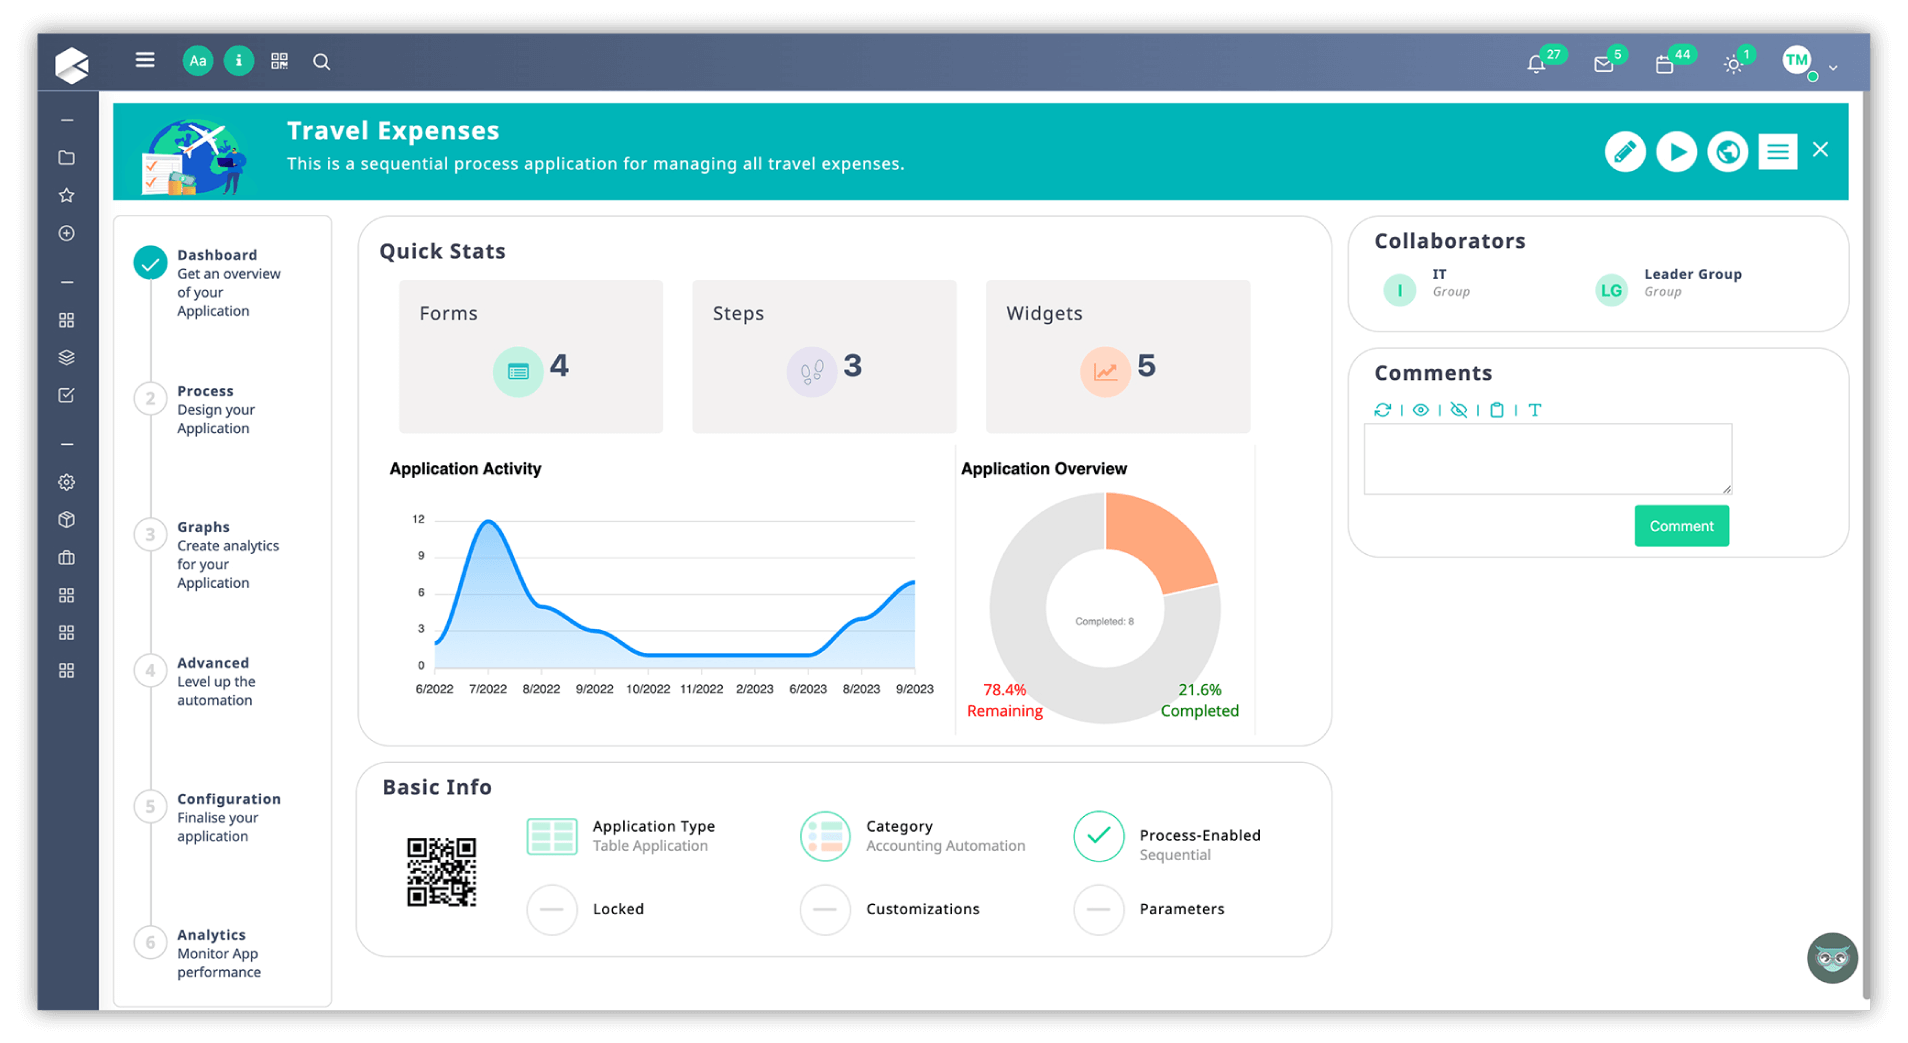Run the application with play button

pyautogui.click(x=1677, y=152)
